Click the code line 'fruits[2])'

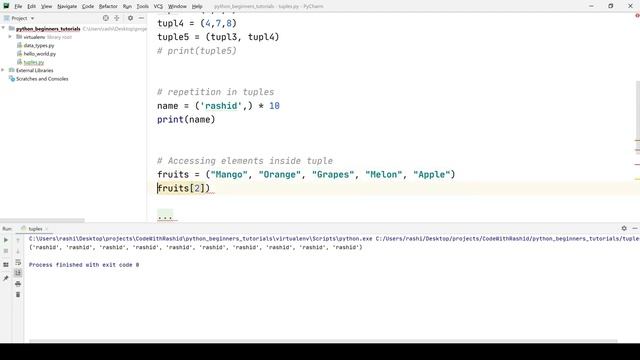(183, 188)
